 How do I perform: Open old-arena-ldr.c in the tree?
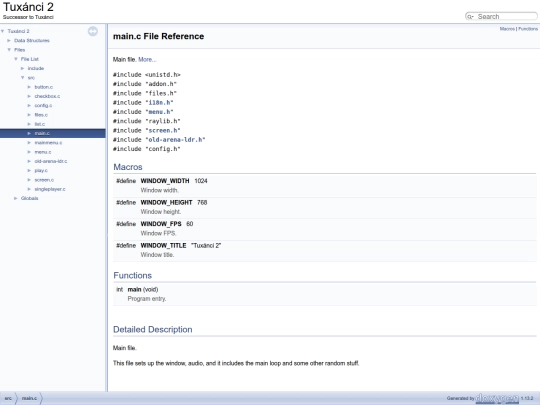[51, 161]
